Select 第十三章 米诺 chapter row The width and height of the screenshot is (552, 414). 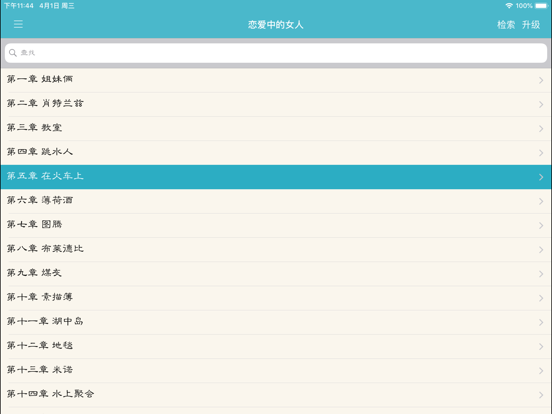pyautogui.click(x=276, y=370)
